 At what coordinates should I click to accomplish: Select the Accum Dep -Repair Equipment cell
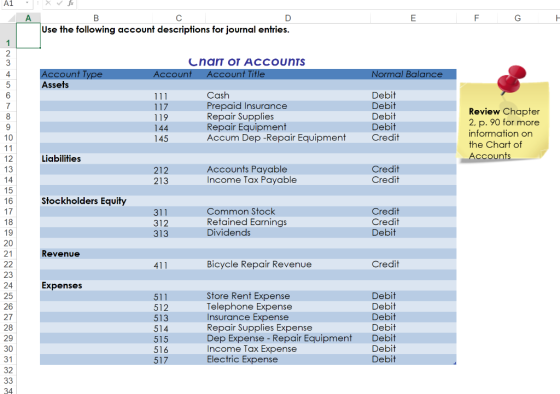coord(288,138)
